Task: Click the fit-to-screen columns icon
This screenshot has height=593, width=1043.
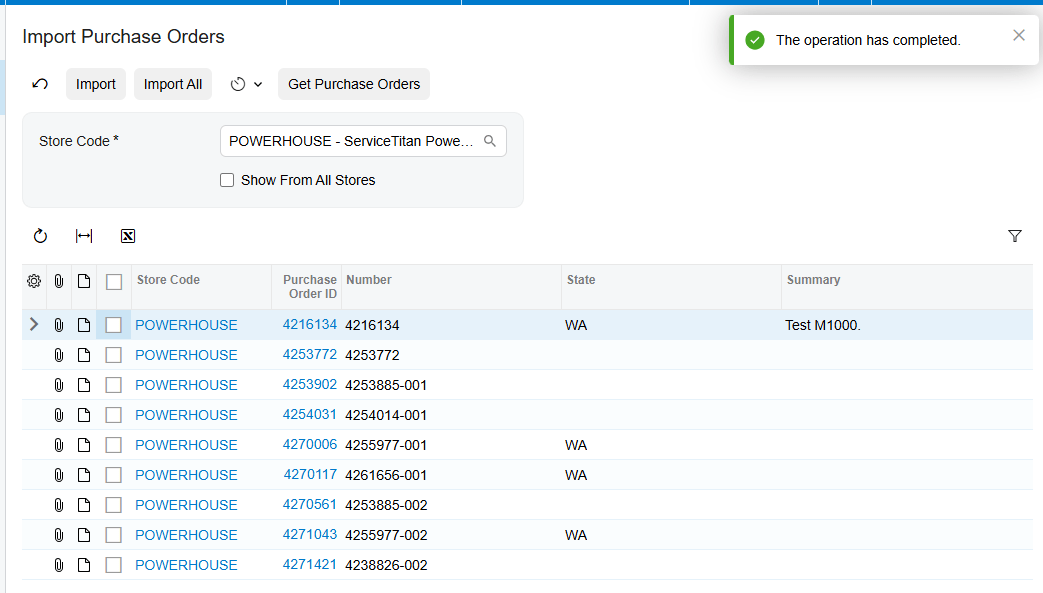Action: point(84,236)
